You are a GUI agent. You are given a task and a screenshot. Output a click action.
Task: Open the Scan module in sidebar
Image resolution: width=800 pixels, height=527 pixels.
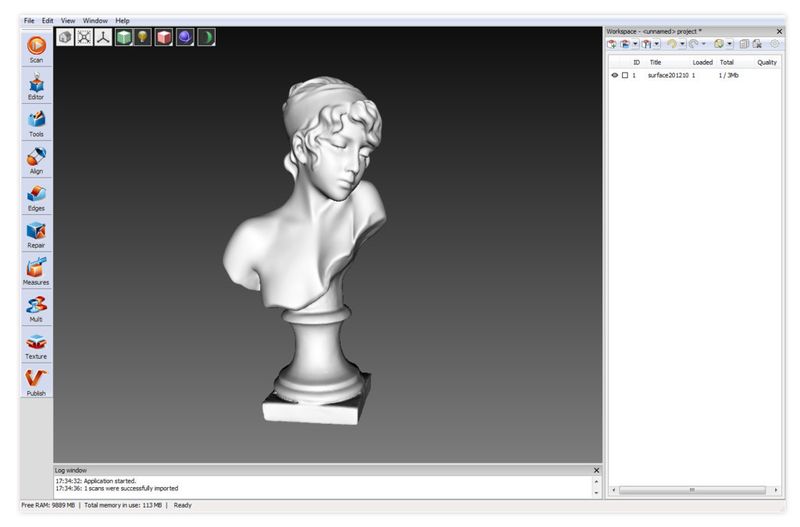[x=36, y=49]
